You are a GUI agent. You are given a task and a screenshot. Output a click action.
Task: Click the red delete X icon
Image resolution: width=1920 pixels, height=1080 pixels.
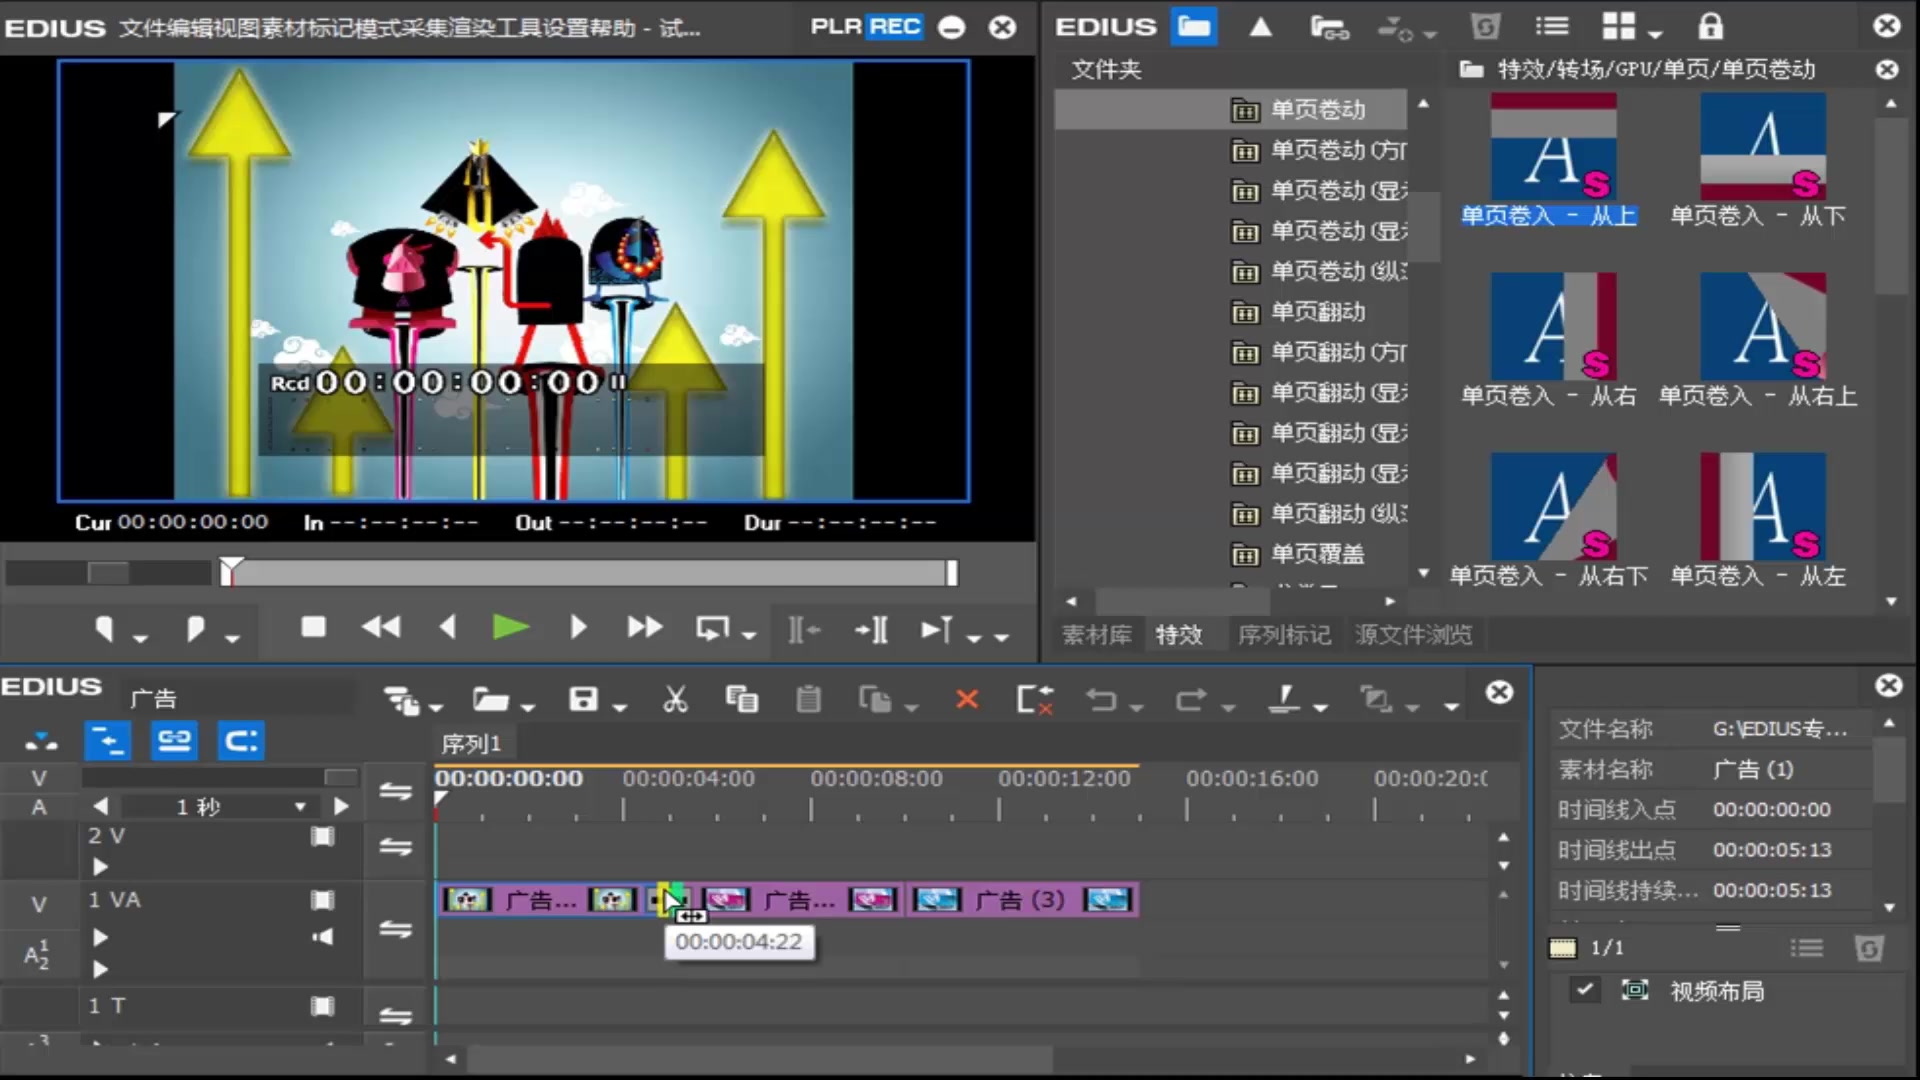pos(966,699)
